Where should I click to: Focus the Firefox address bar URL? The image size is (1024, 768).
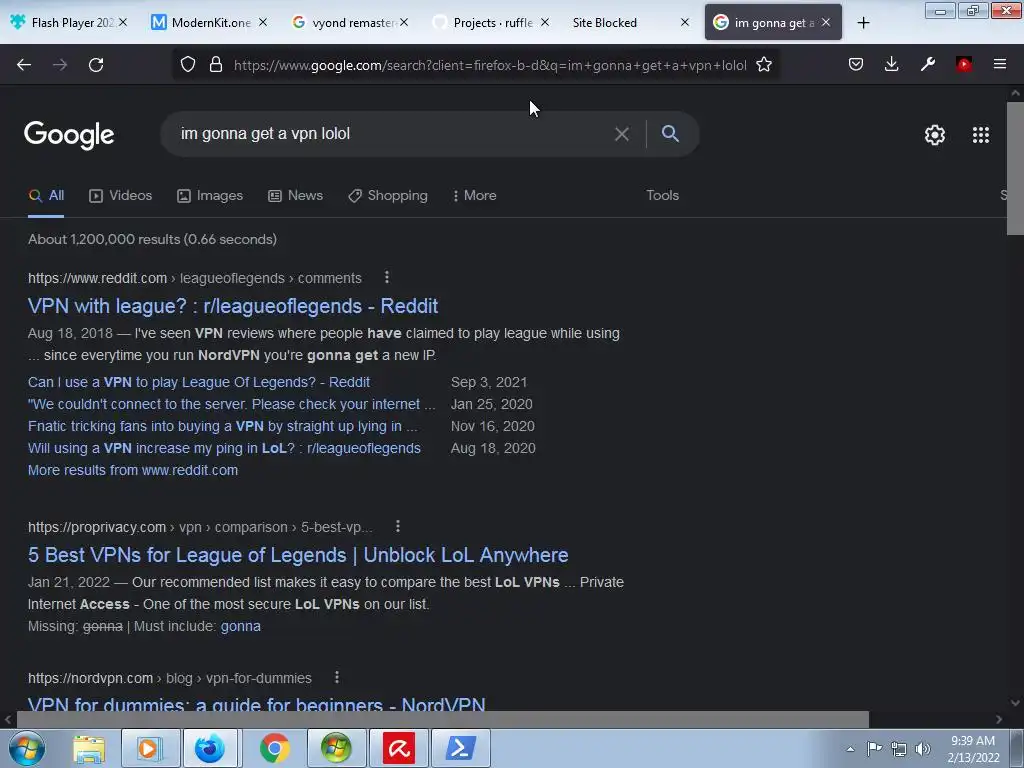click(490, 65)
